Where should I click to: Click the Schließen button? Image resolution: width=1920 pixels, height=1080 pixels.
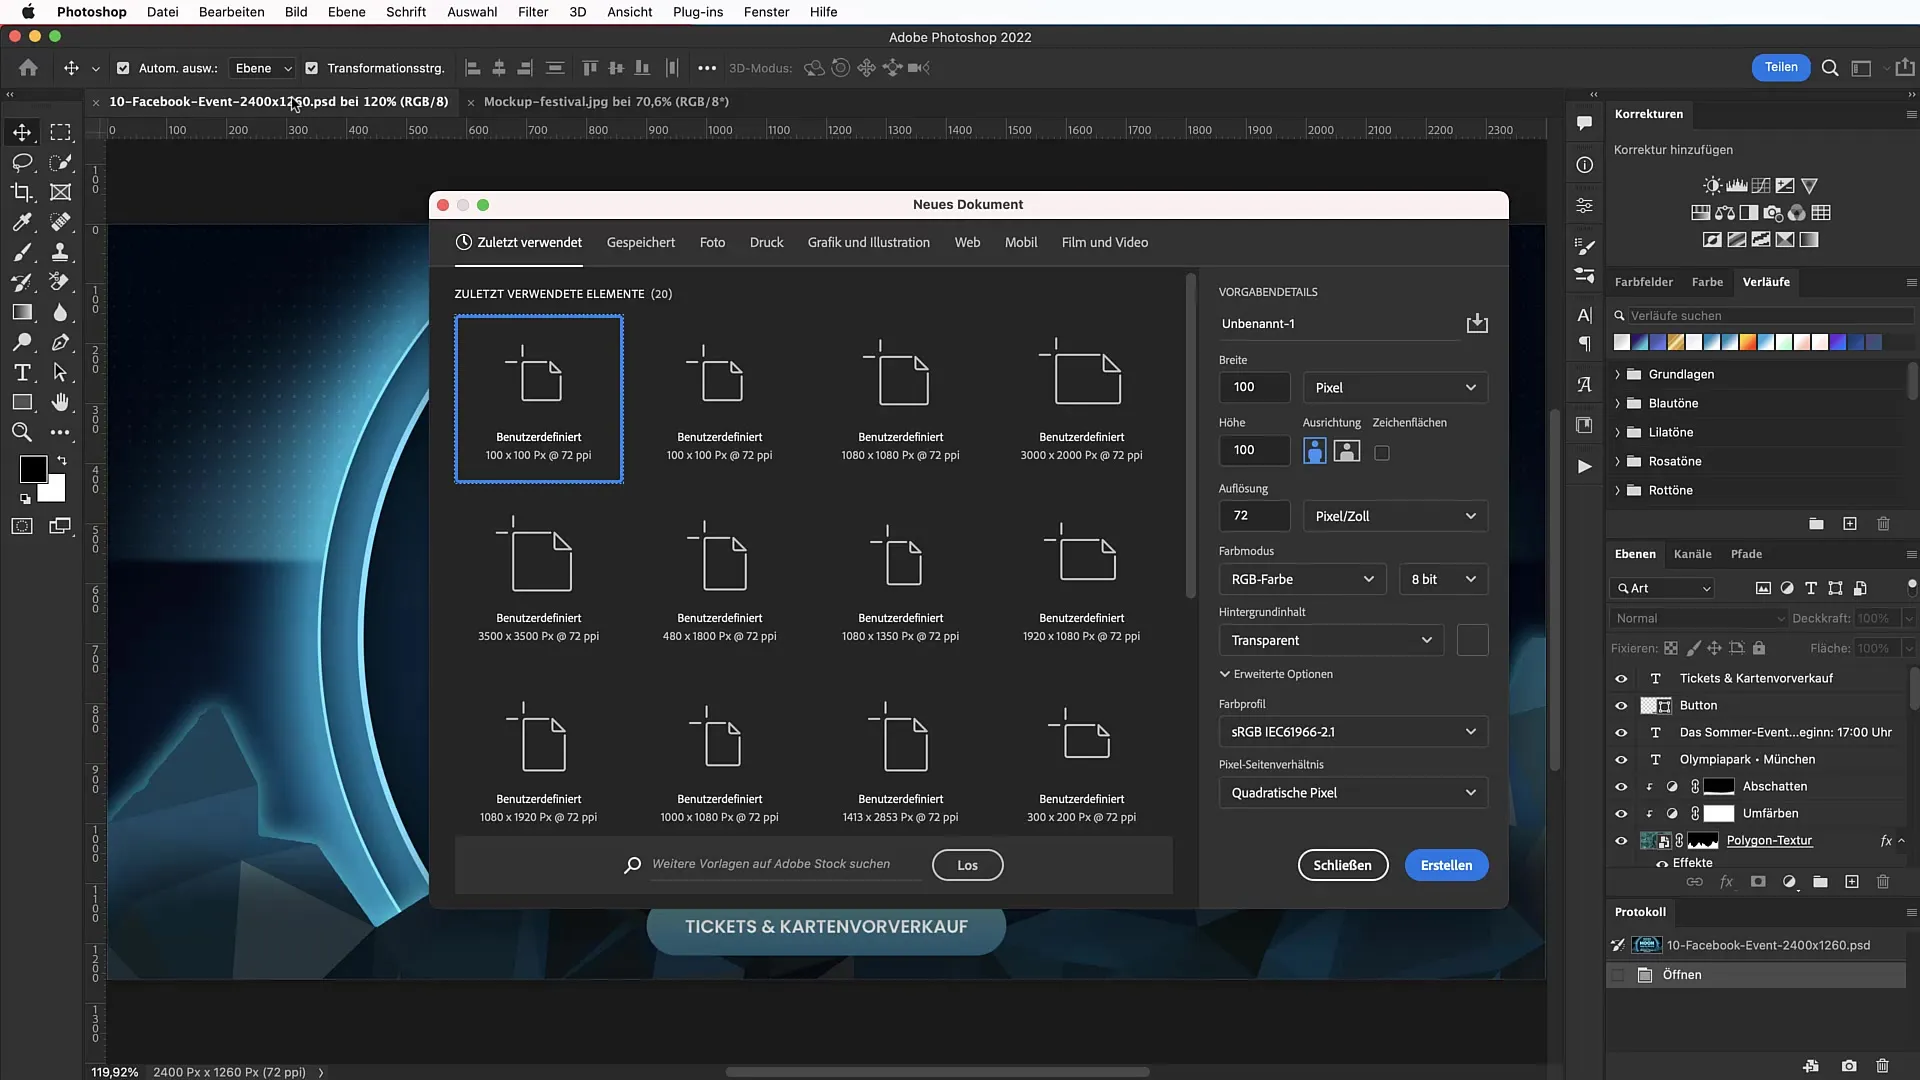coord(1341,864)
